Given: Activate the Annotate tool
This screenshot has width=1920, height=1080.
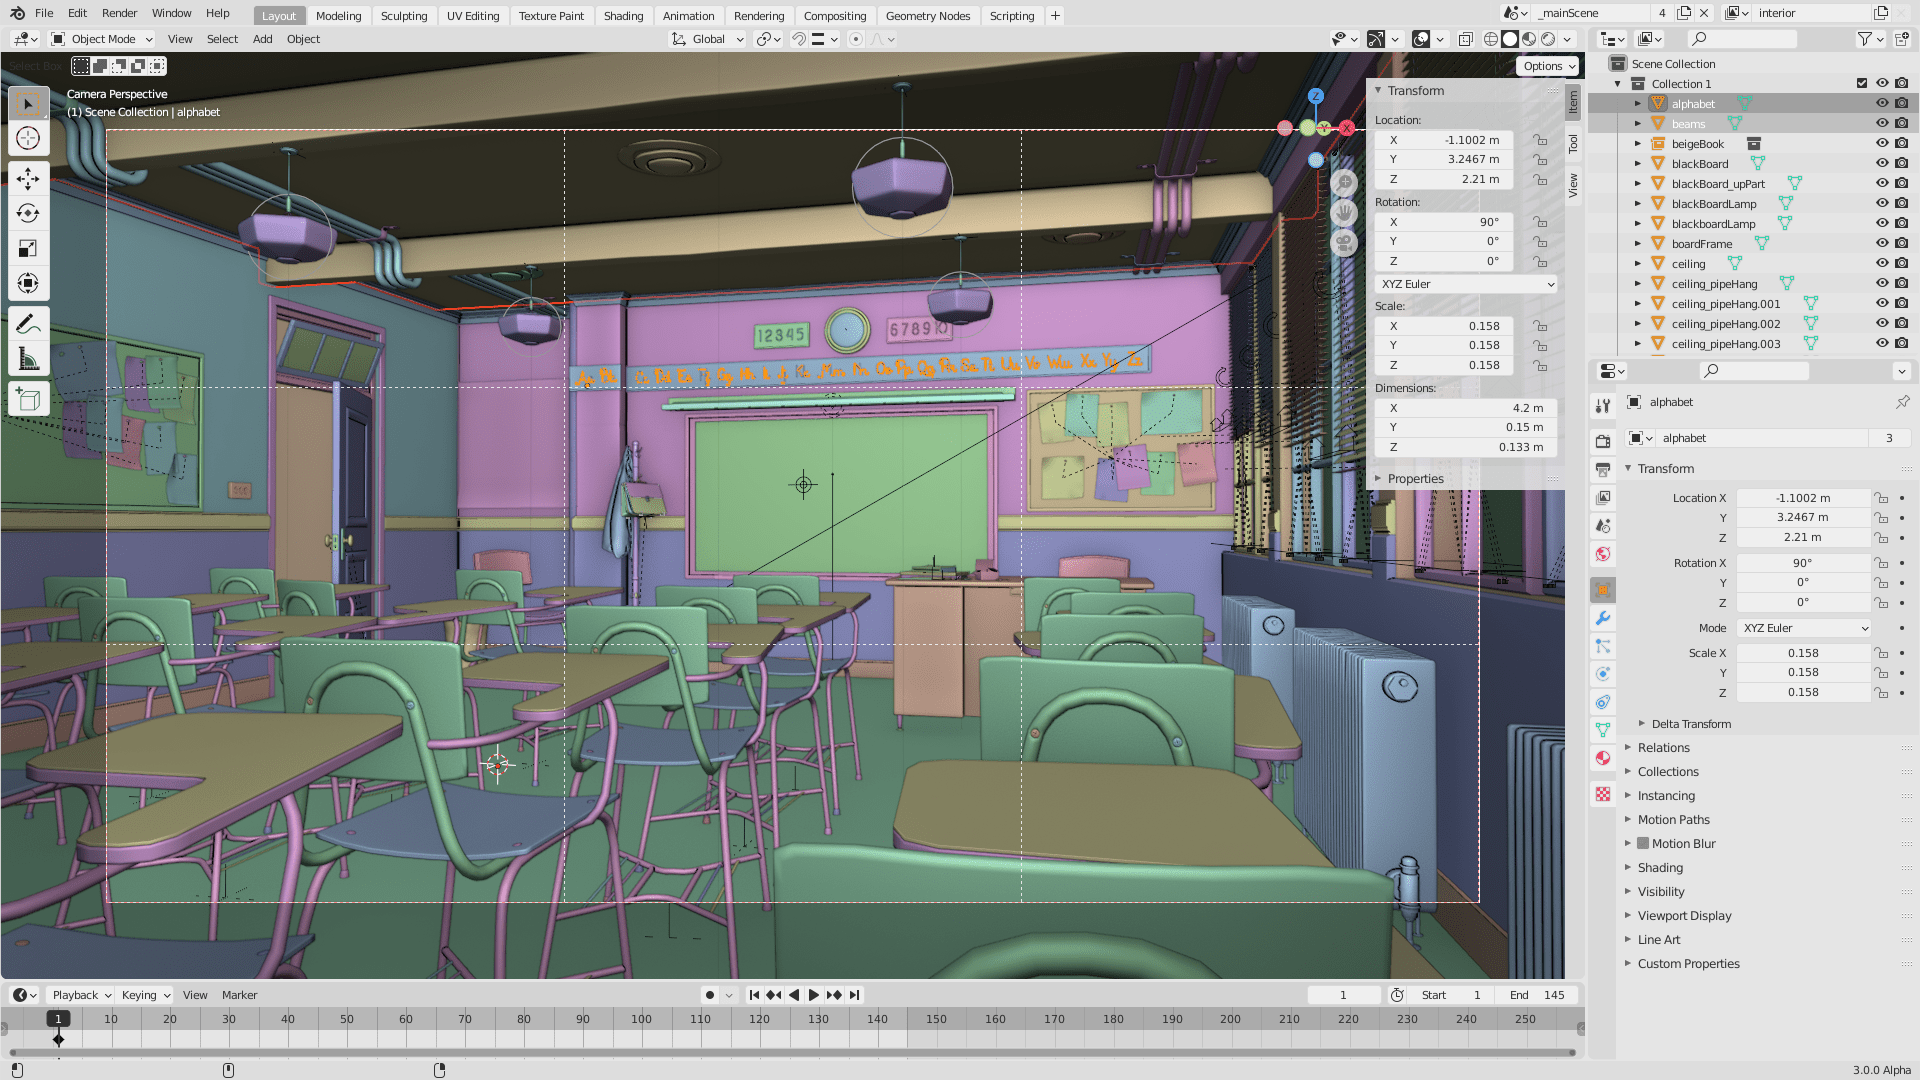Looking at the screenshot, I should [x=28, y=322].
